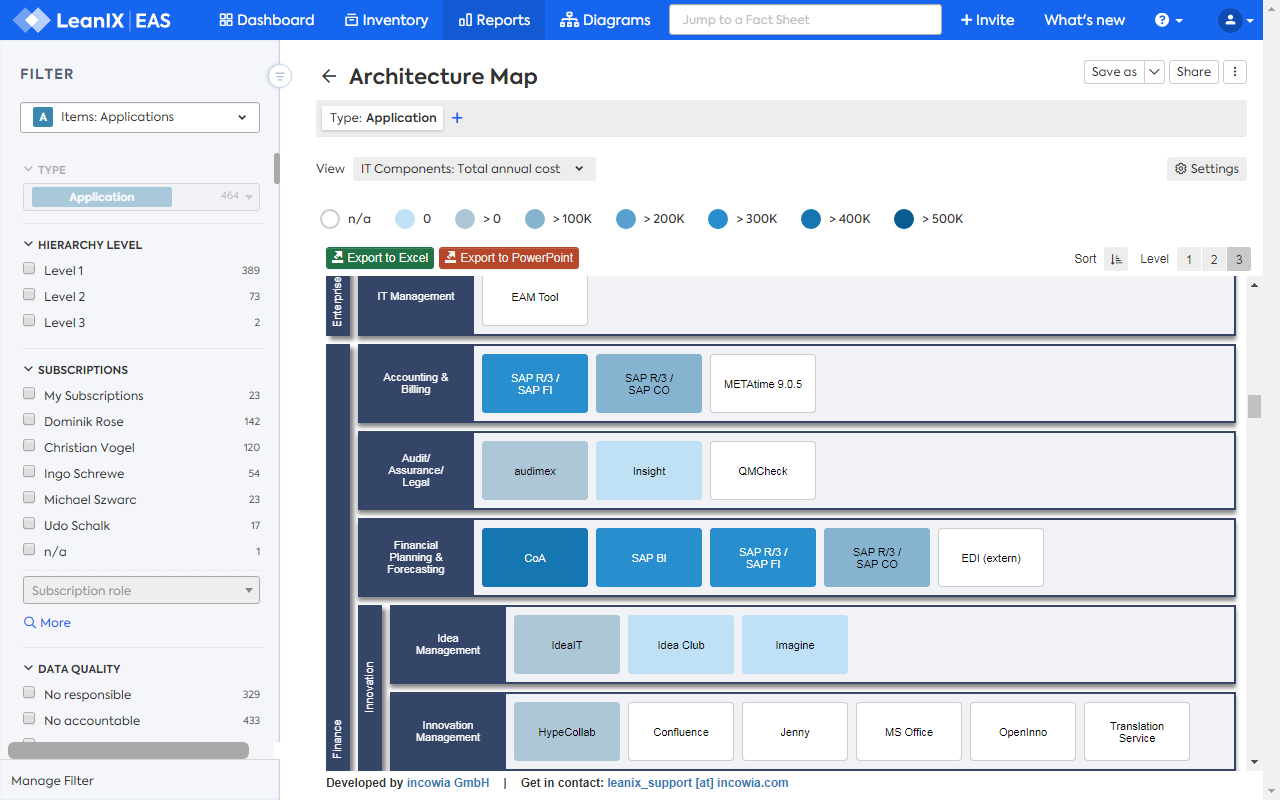Collapse the DATA QUALITY section
This screenshot has height=800, width=1280.
point(71,669)
